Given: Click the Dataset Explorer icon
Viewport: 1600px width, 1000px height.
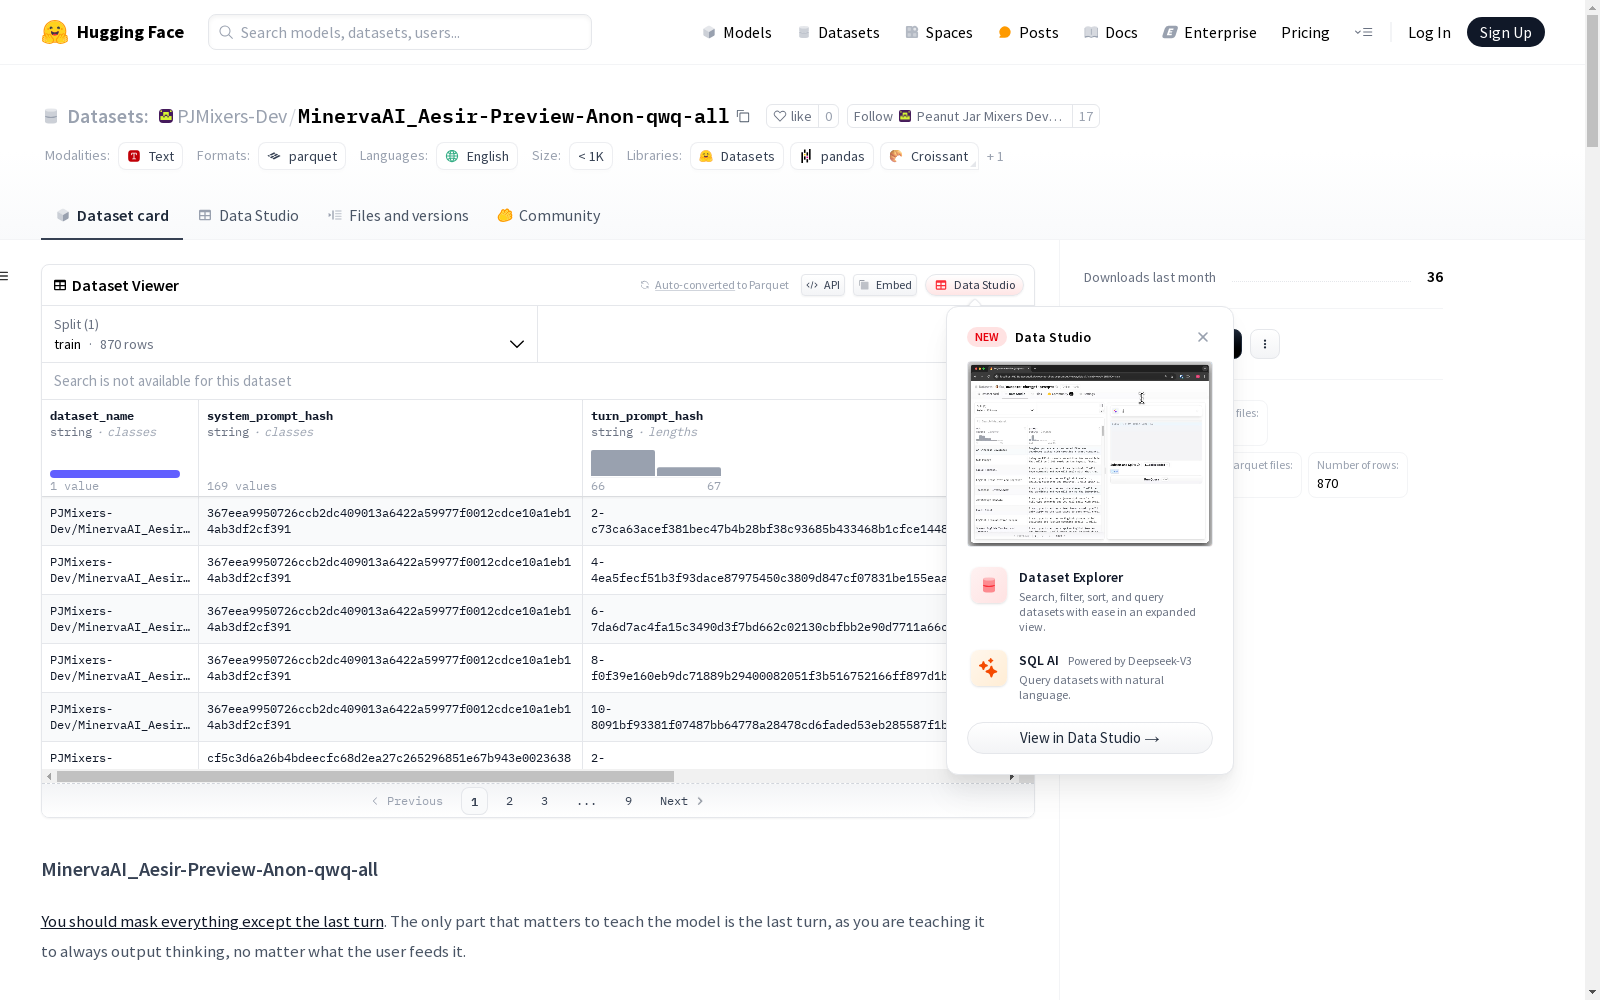Looking at the screenshot, I should (x=988, y=586).
